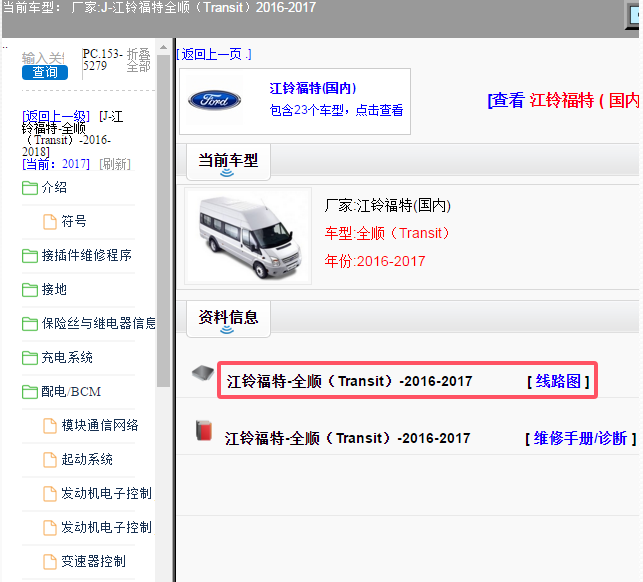Click the sidebar scrollbar up arrow
Viewport: 643px width, 582px height.
tap(164, 48)
